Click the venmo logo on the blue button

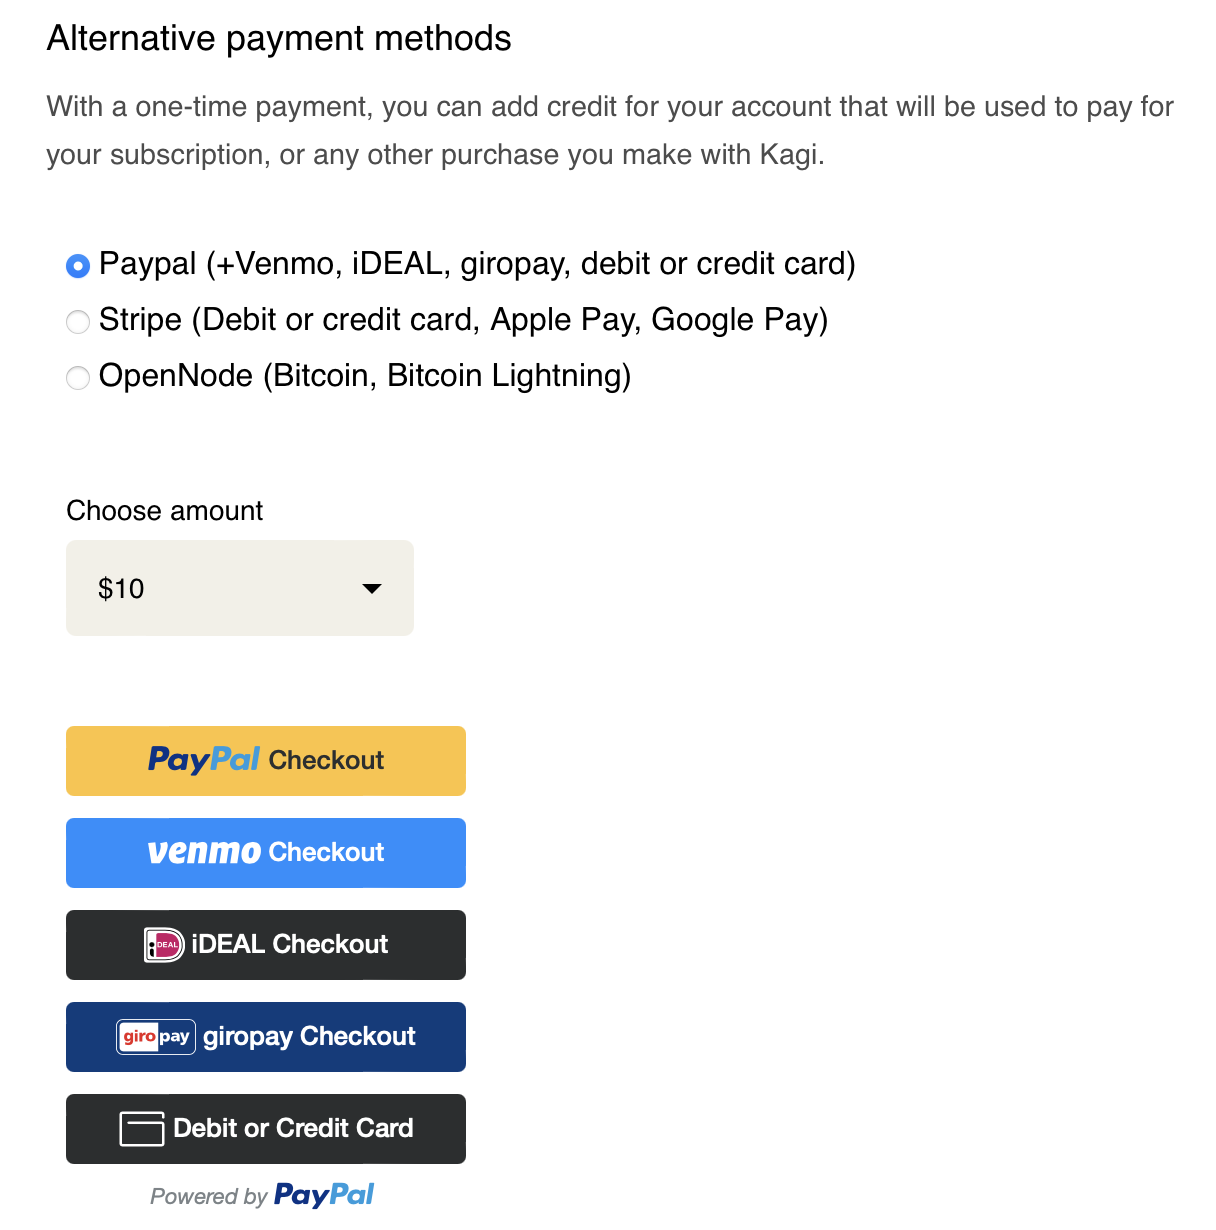(204, 852)
